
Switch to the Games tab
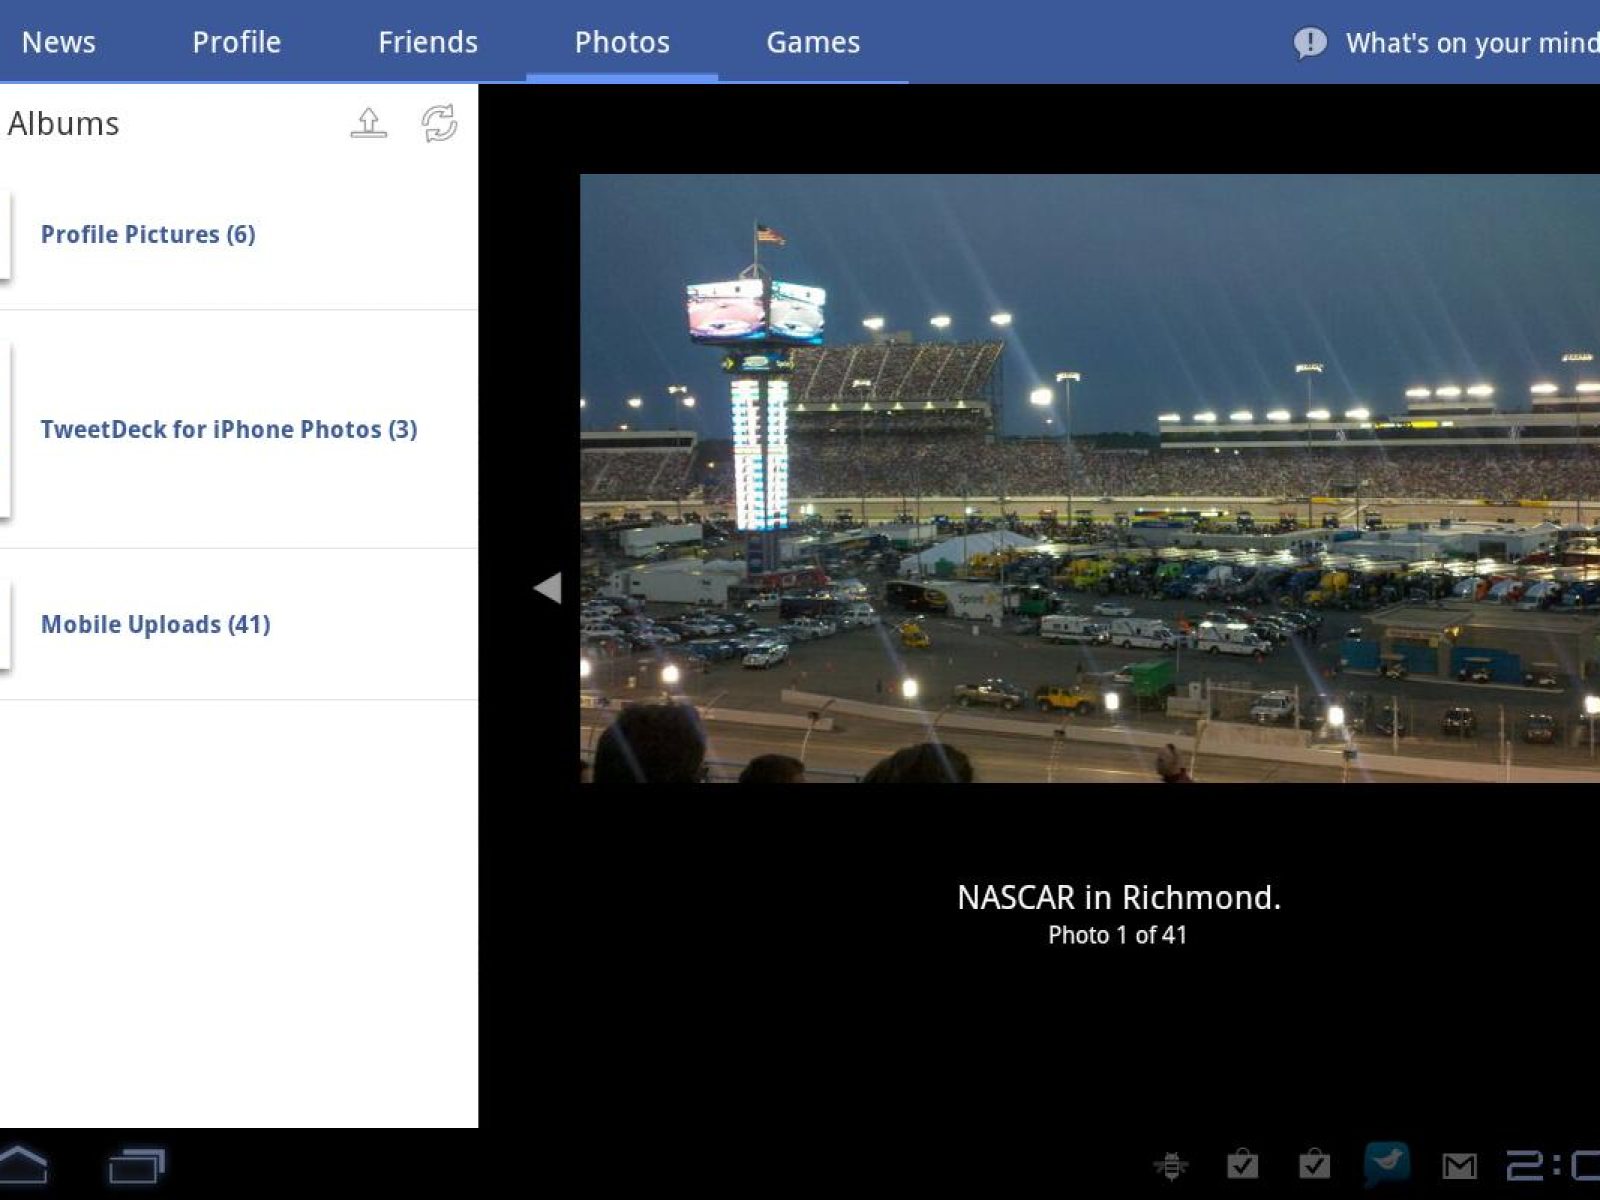(812, 42)
